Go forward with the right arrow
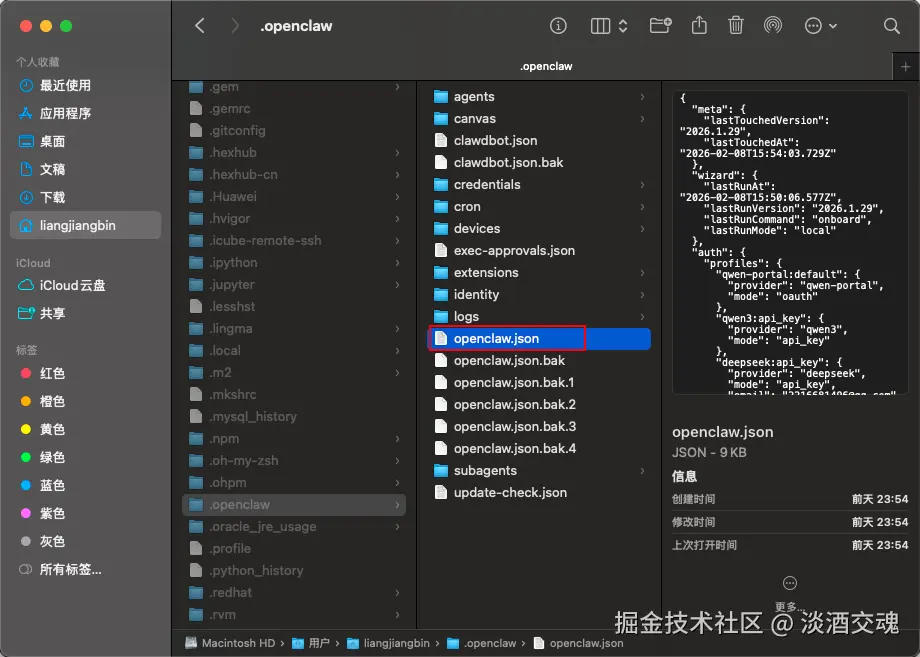Image resolution: width=920 pixels, height=657 pixels. (x=235, y=26)
